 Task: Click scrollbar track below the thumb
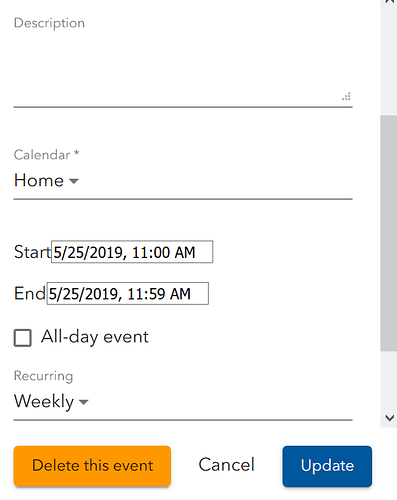click(x=389, y=381)
